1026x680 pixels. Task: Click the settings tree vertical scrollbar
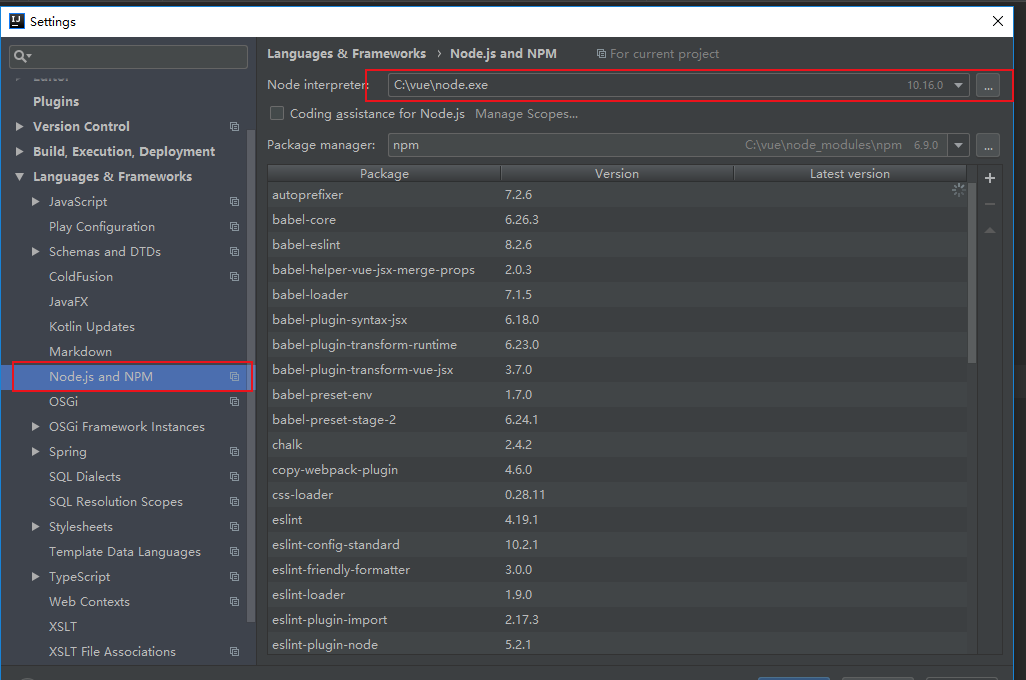(x=251, y=376)
